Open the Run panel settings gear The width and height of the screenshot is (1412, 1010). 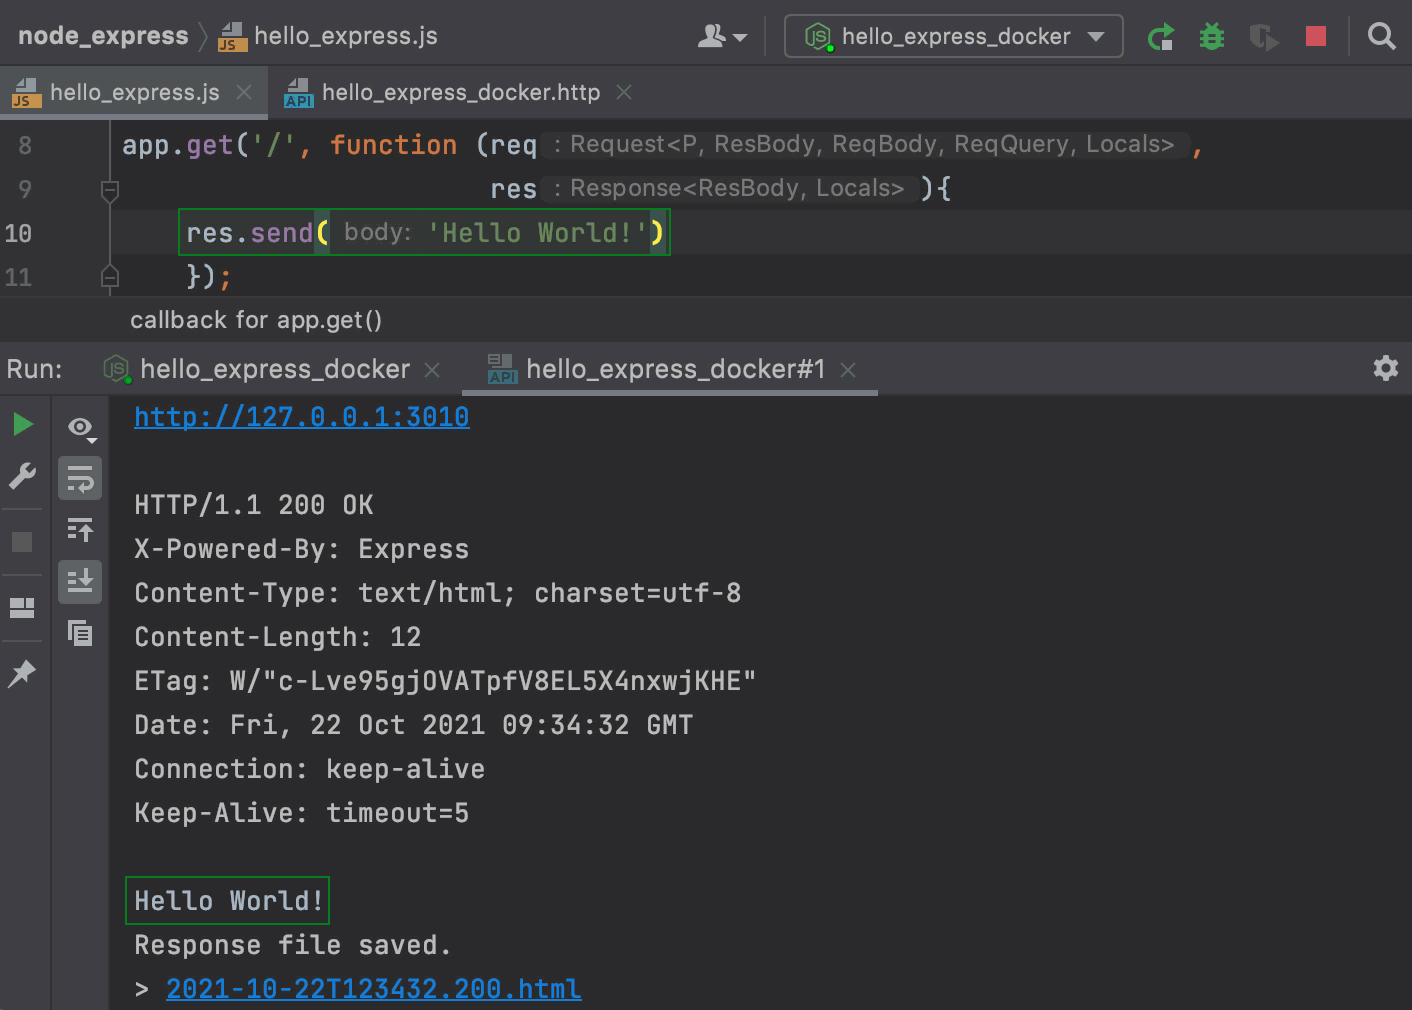1385,368
